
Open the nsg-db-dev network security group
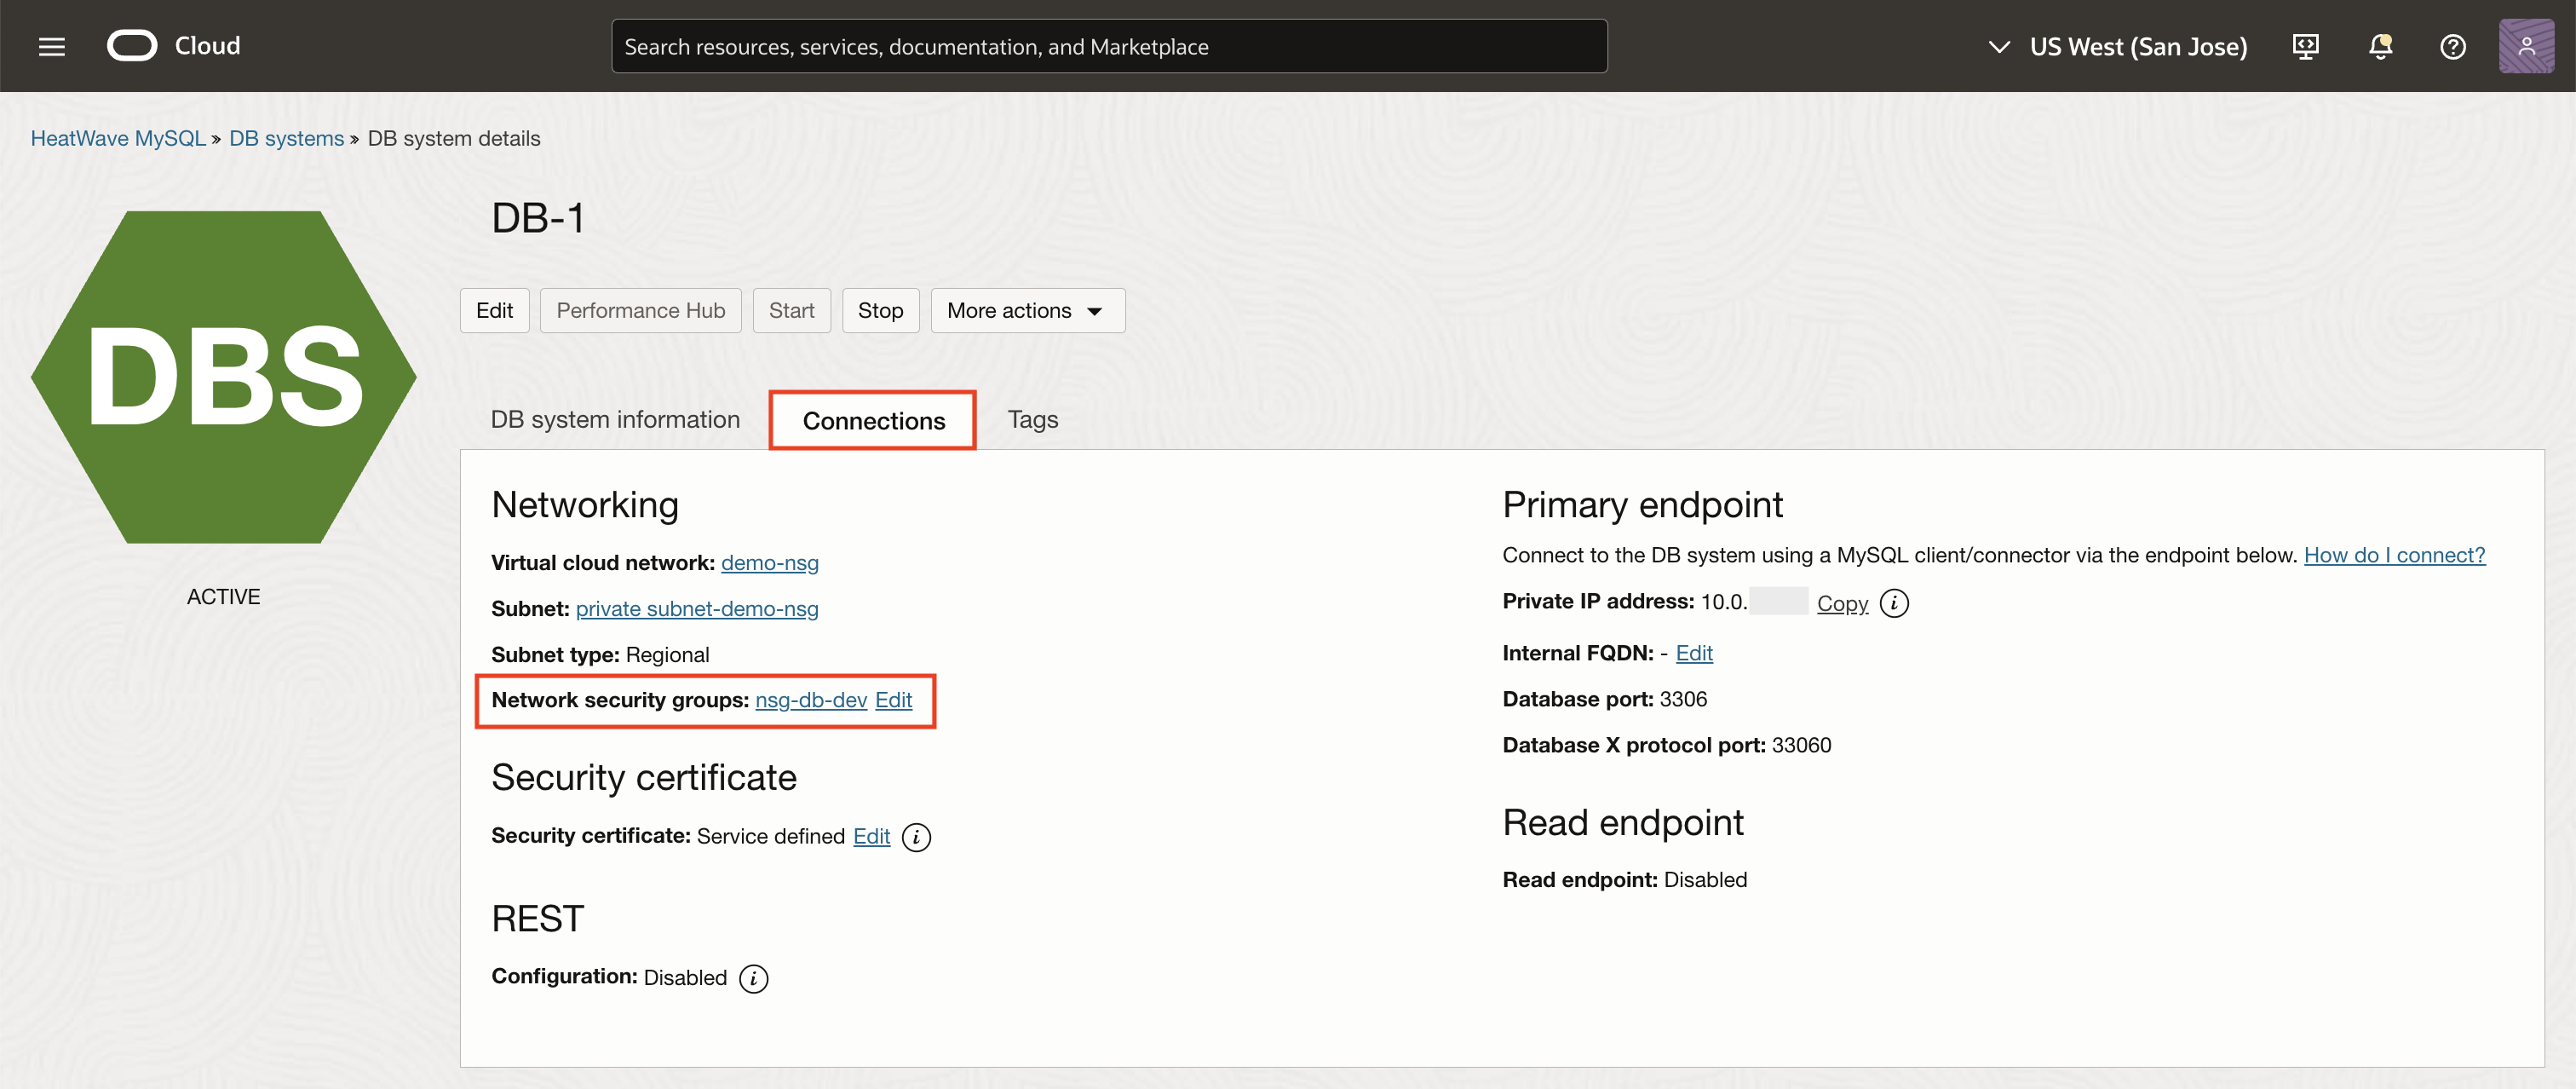[x=810, y=700]
